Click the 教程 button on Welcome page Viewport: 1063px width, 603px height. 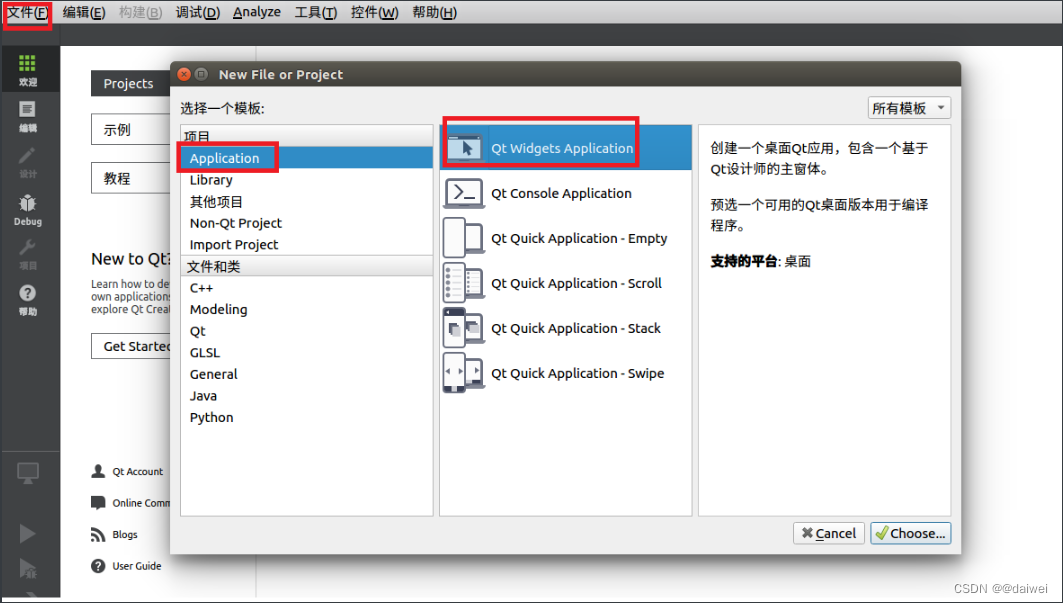pos(130,178)
